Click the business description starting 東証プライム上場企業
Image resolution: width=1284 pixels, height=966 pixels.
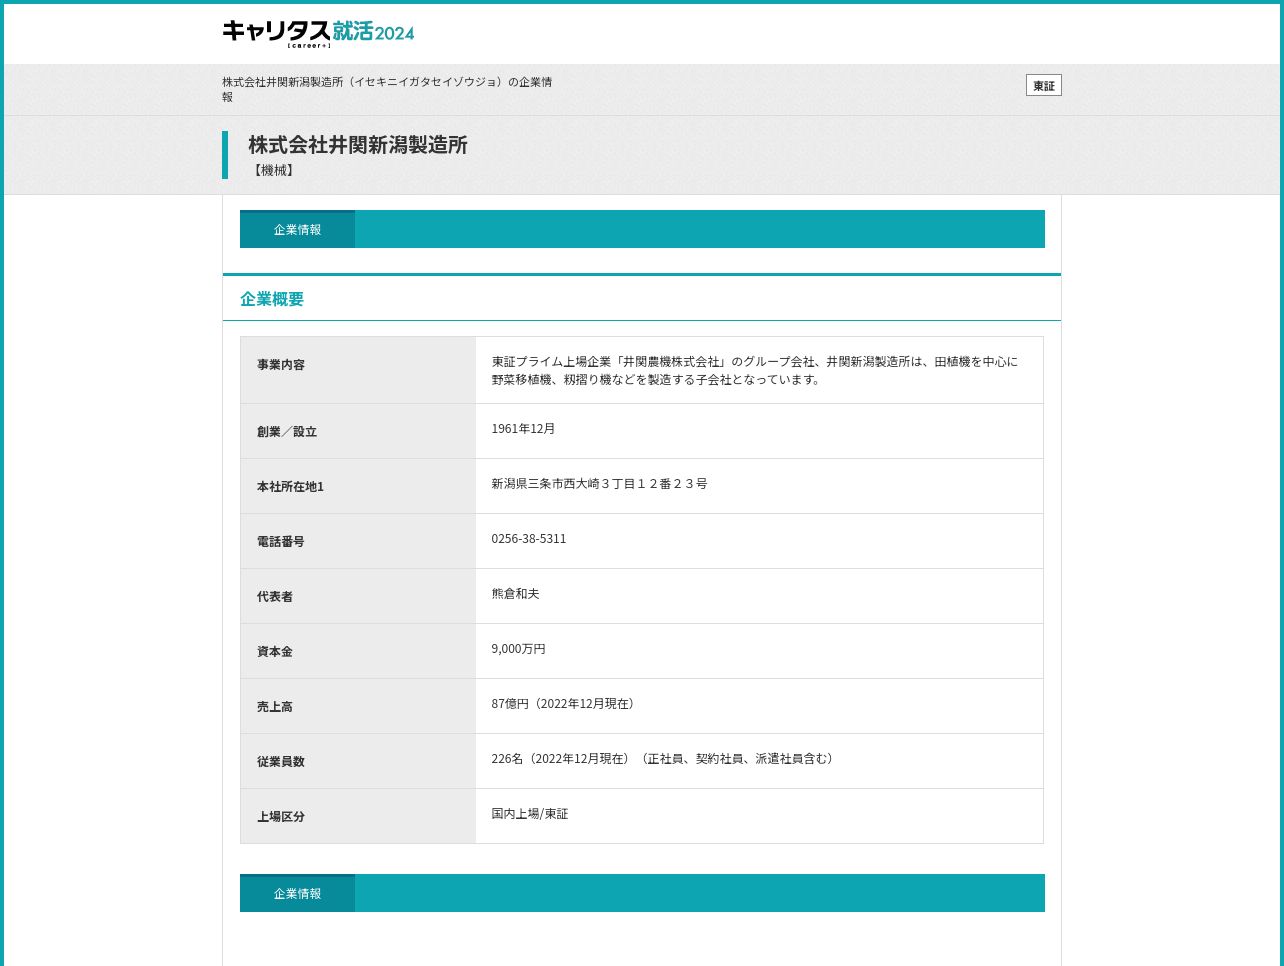click(x=755, y=370)
